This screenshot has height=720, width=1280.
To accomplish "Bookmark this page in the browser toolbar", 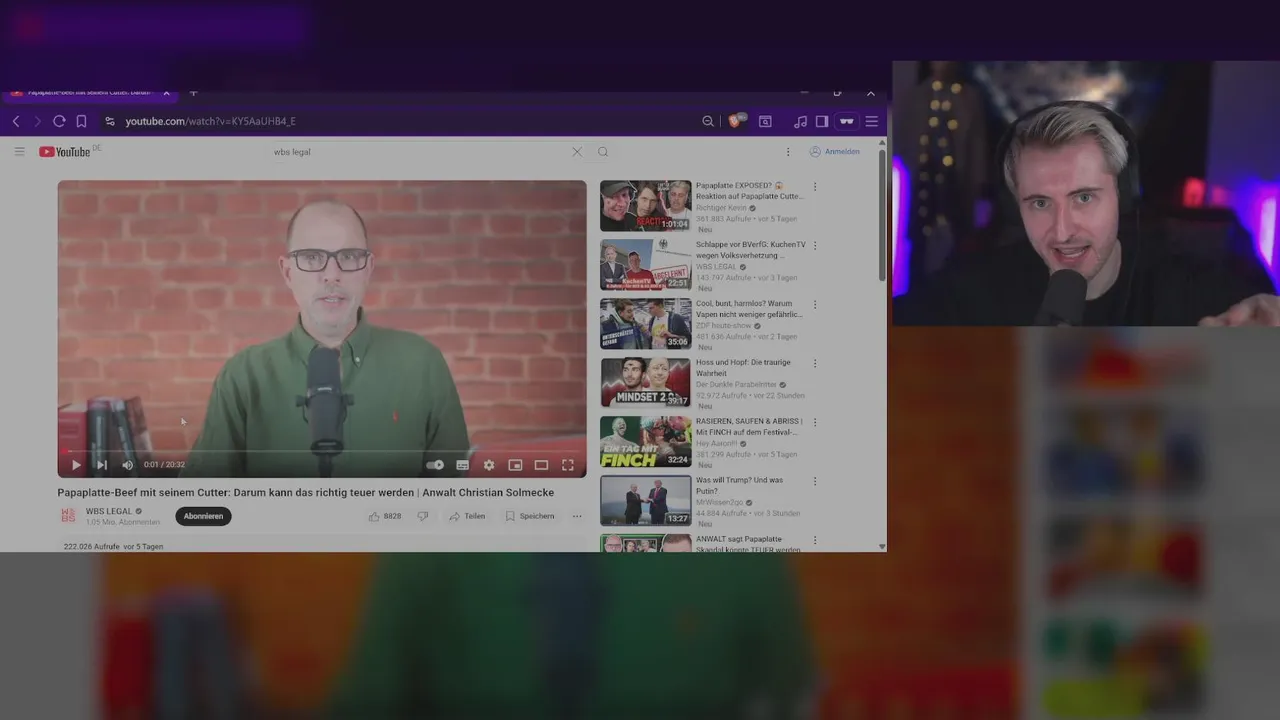I will [x=81, y=121].
